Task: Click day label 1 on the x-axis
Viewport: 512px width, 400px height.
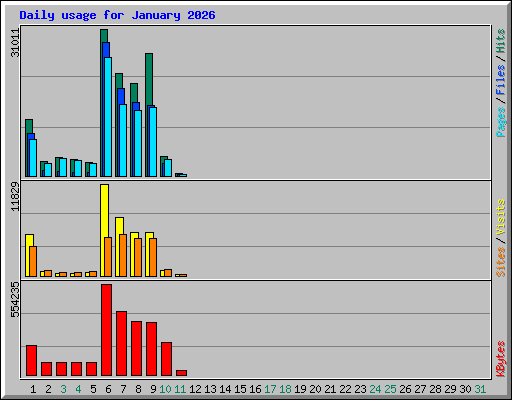Action: pyautogui.click(x=33, y=389)
